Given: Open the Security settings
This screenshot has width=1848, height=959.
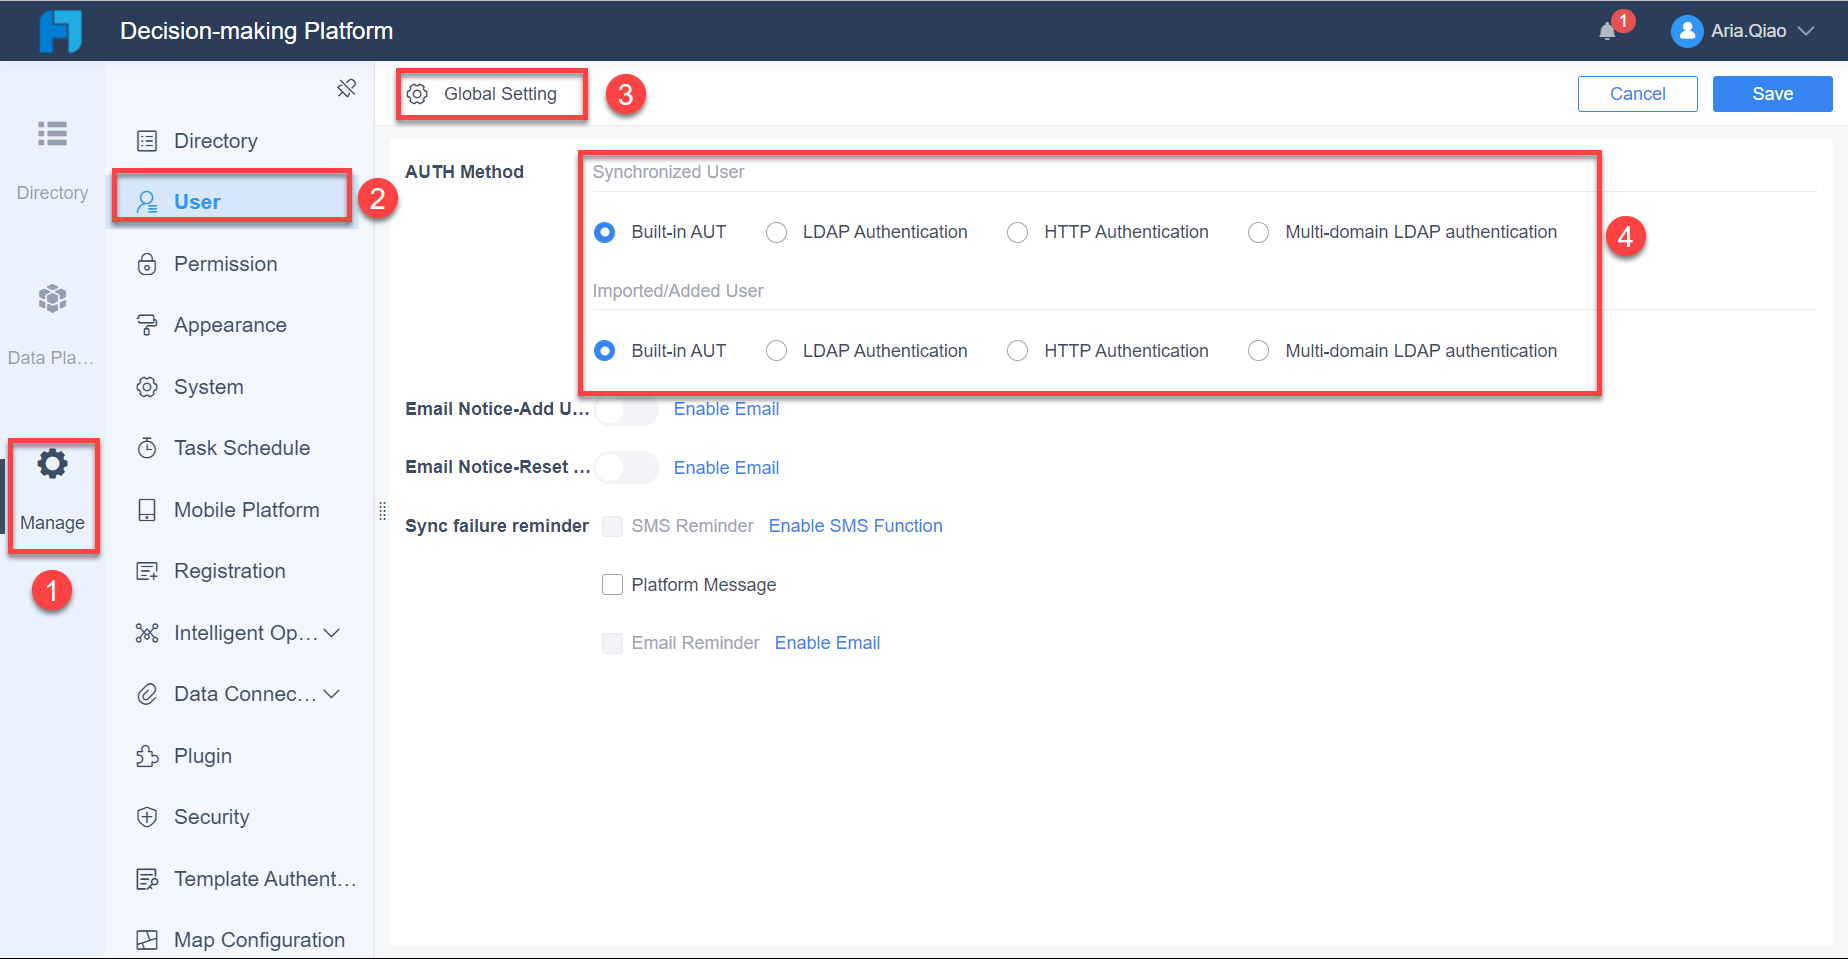Looking at the screenshot, I should 210,817.
